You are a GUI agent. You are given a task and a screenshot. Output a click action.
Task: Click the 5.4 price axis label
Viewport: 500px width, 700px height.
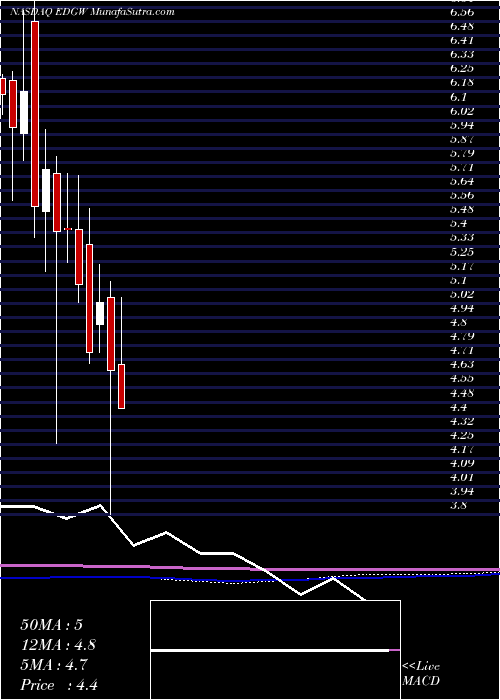coord(459,223)
